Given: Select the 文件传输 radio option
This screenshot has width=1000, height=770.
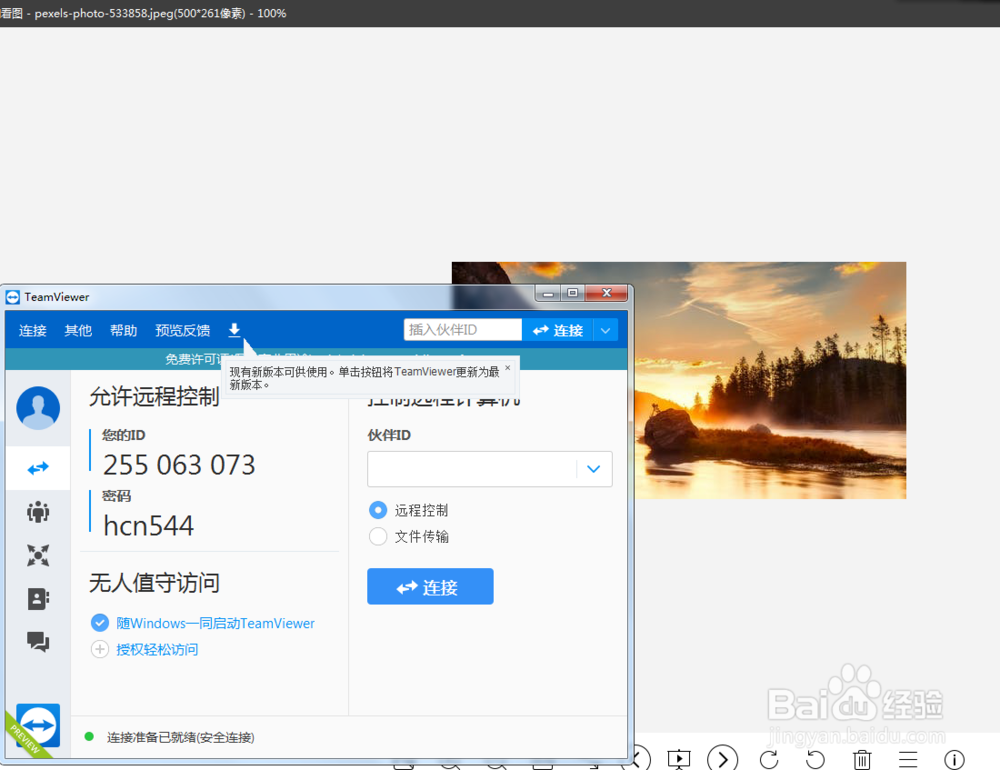Looking at the screenshot, I should tap(378, 537).
